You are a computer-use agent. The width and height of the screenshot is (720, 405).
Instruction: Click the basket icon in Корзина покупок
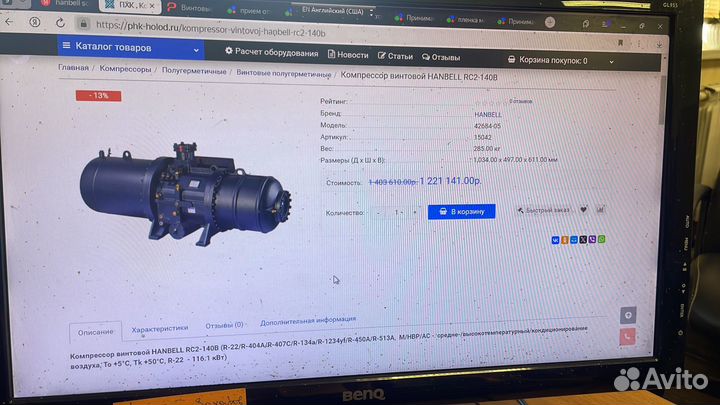click(x=512, y=59)
